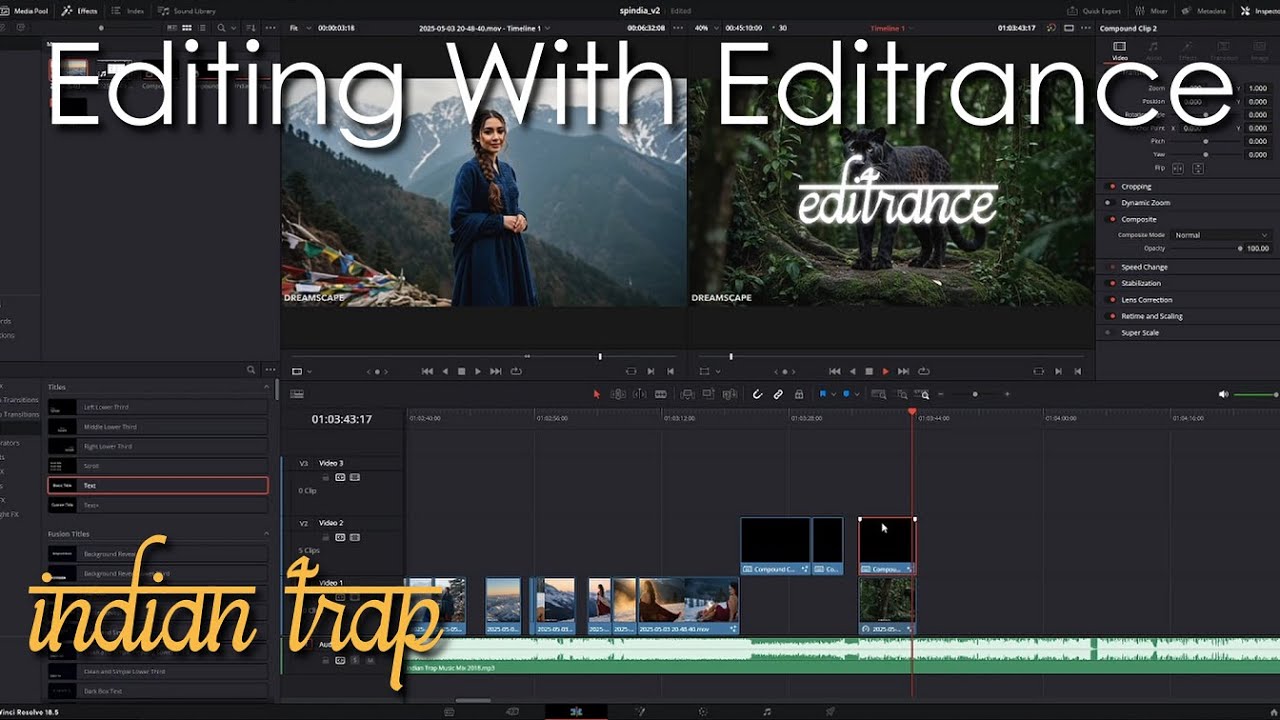Screen dimensions: 1280x720
Task: Select the Right Lower Third title
Action: point(158,446)
